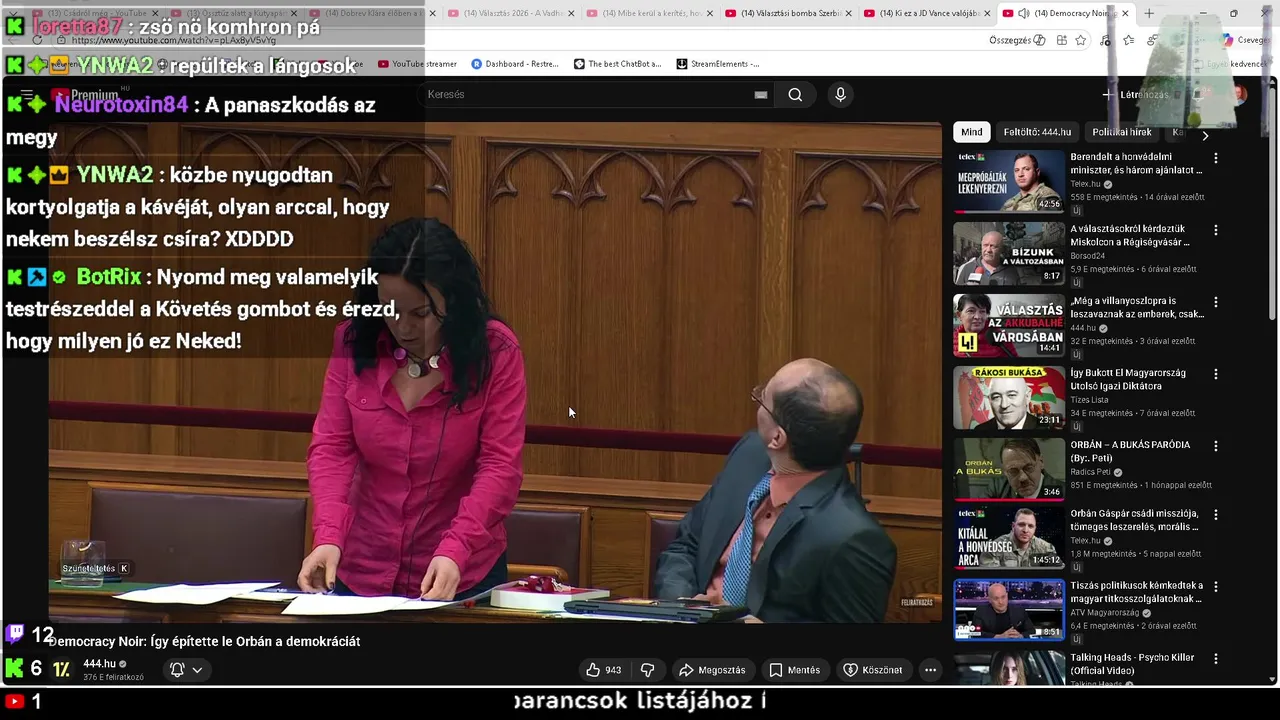This screenshot has height=720, width=1280.
Task: Like the video with the thumbs-up button
Action: 603,670
